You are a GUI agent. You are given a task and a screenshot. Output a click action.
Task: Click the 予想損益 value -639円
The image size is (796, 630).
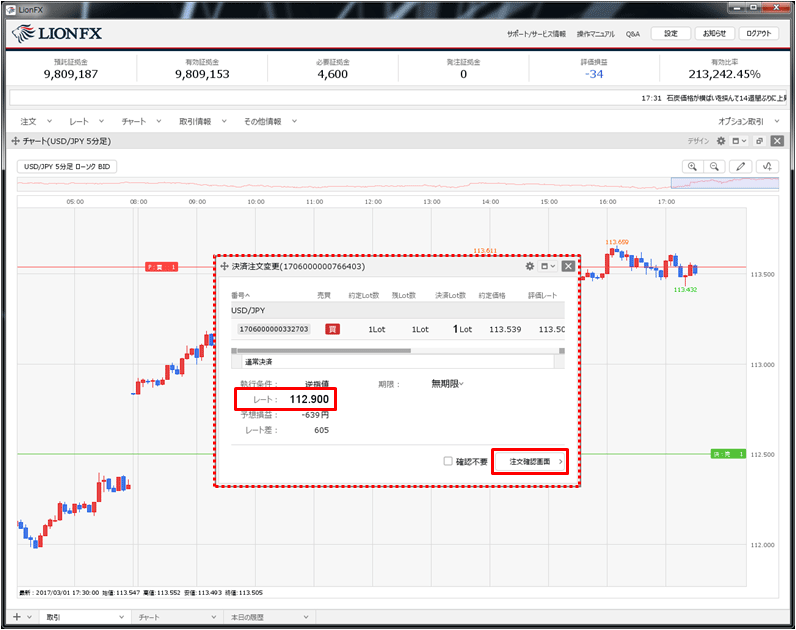(315, 415)
